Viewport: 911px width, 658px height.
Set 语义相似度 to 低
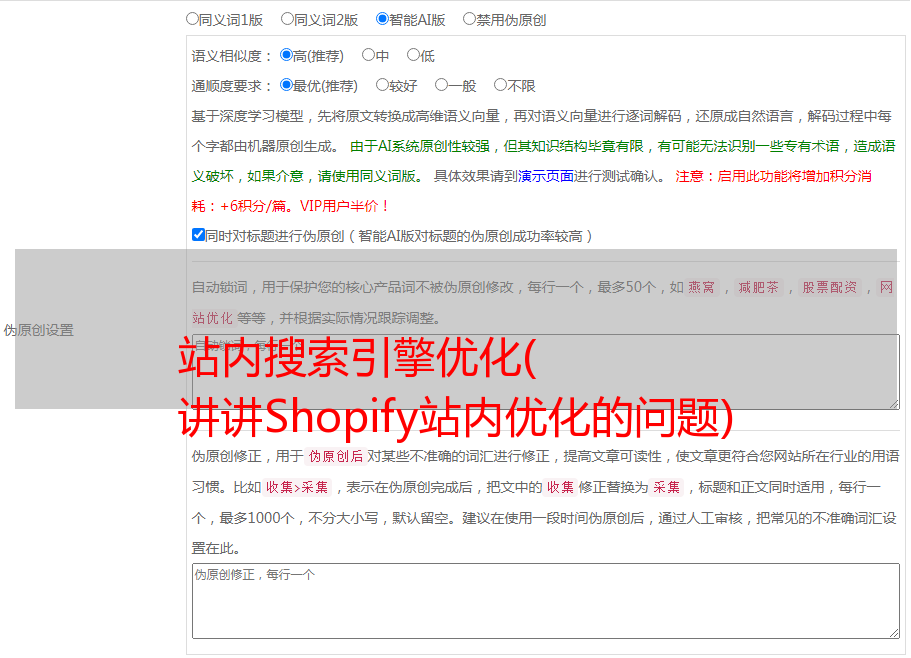click(x=413, y=55)
